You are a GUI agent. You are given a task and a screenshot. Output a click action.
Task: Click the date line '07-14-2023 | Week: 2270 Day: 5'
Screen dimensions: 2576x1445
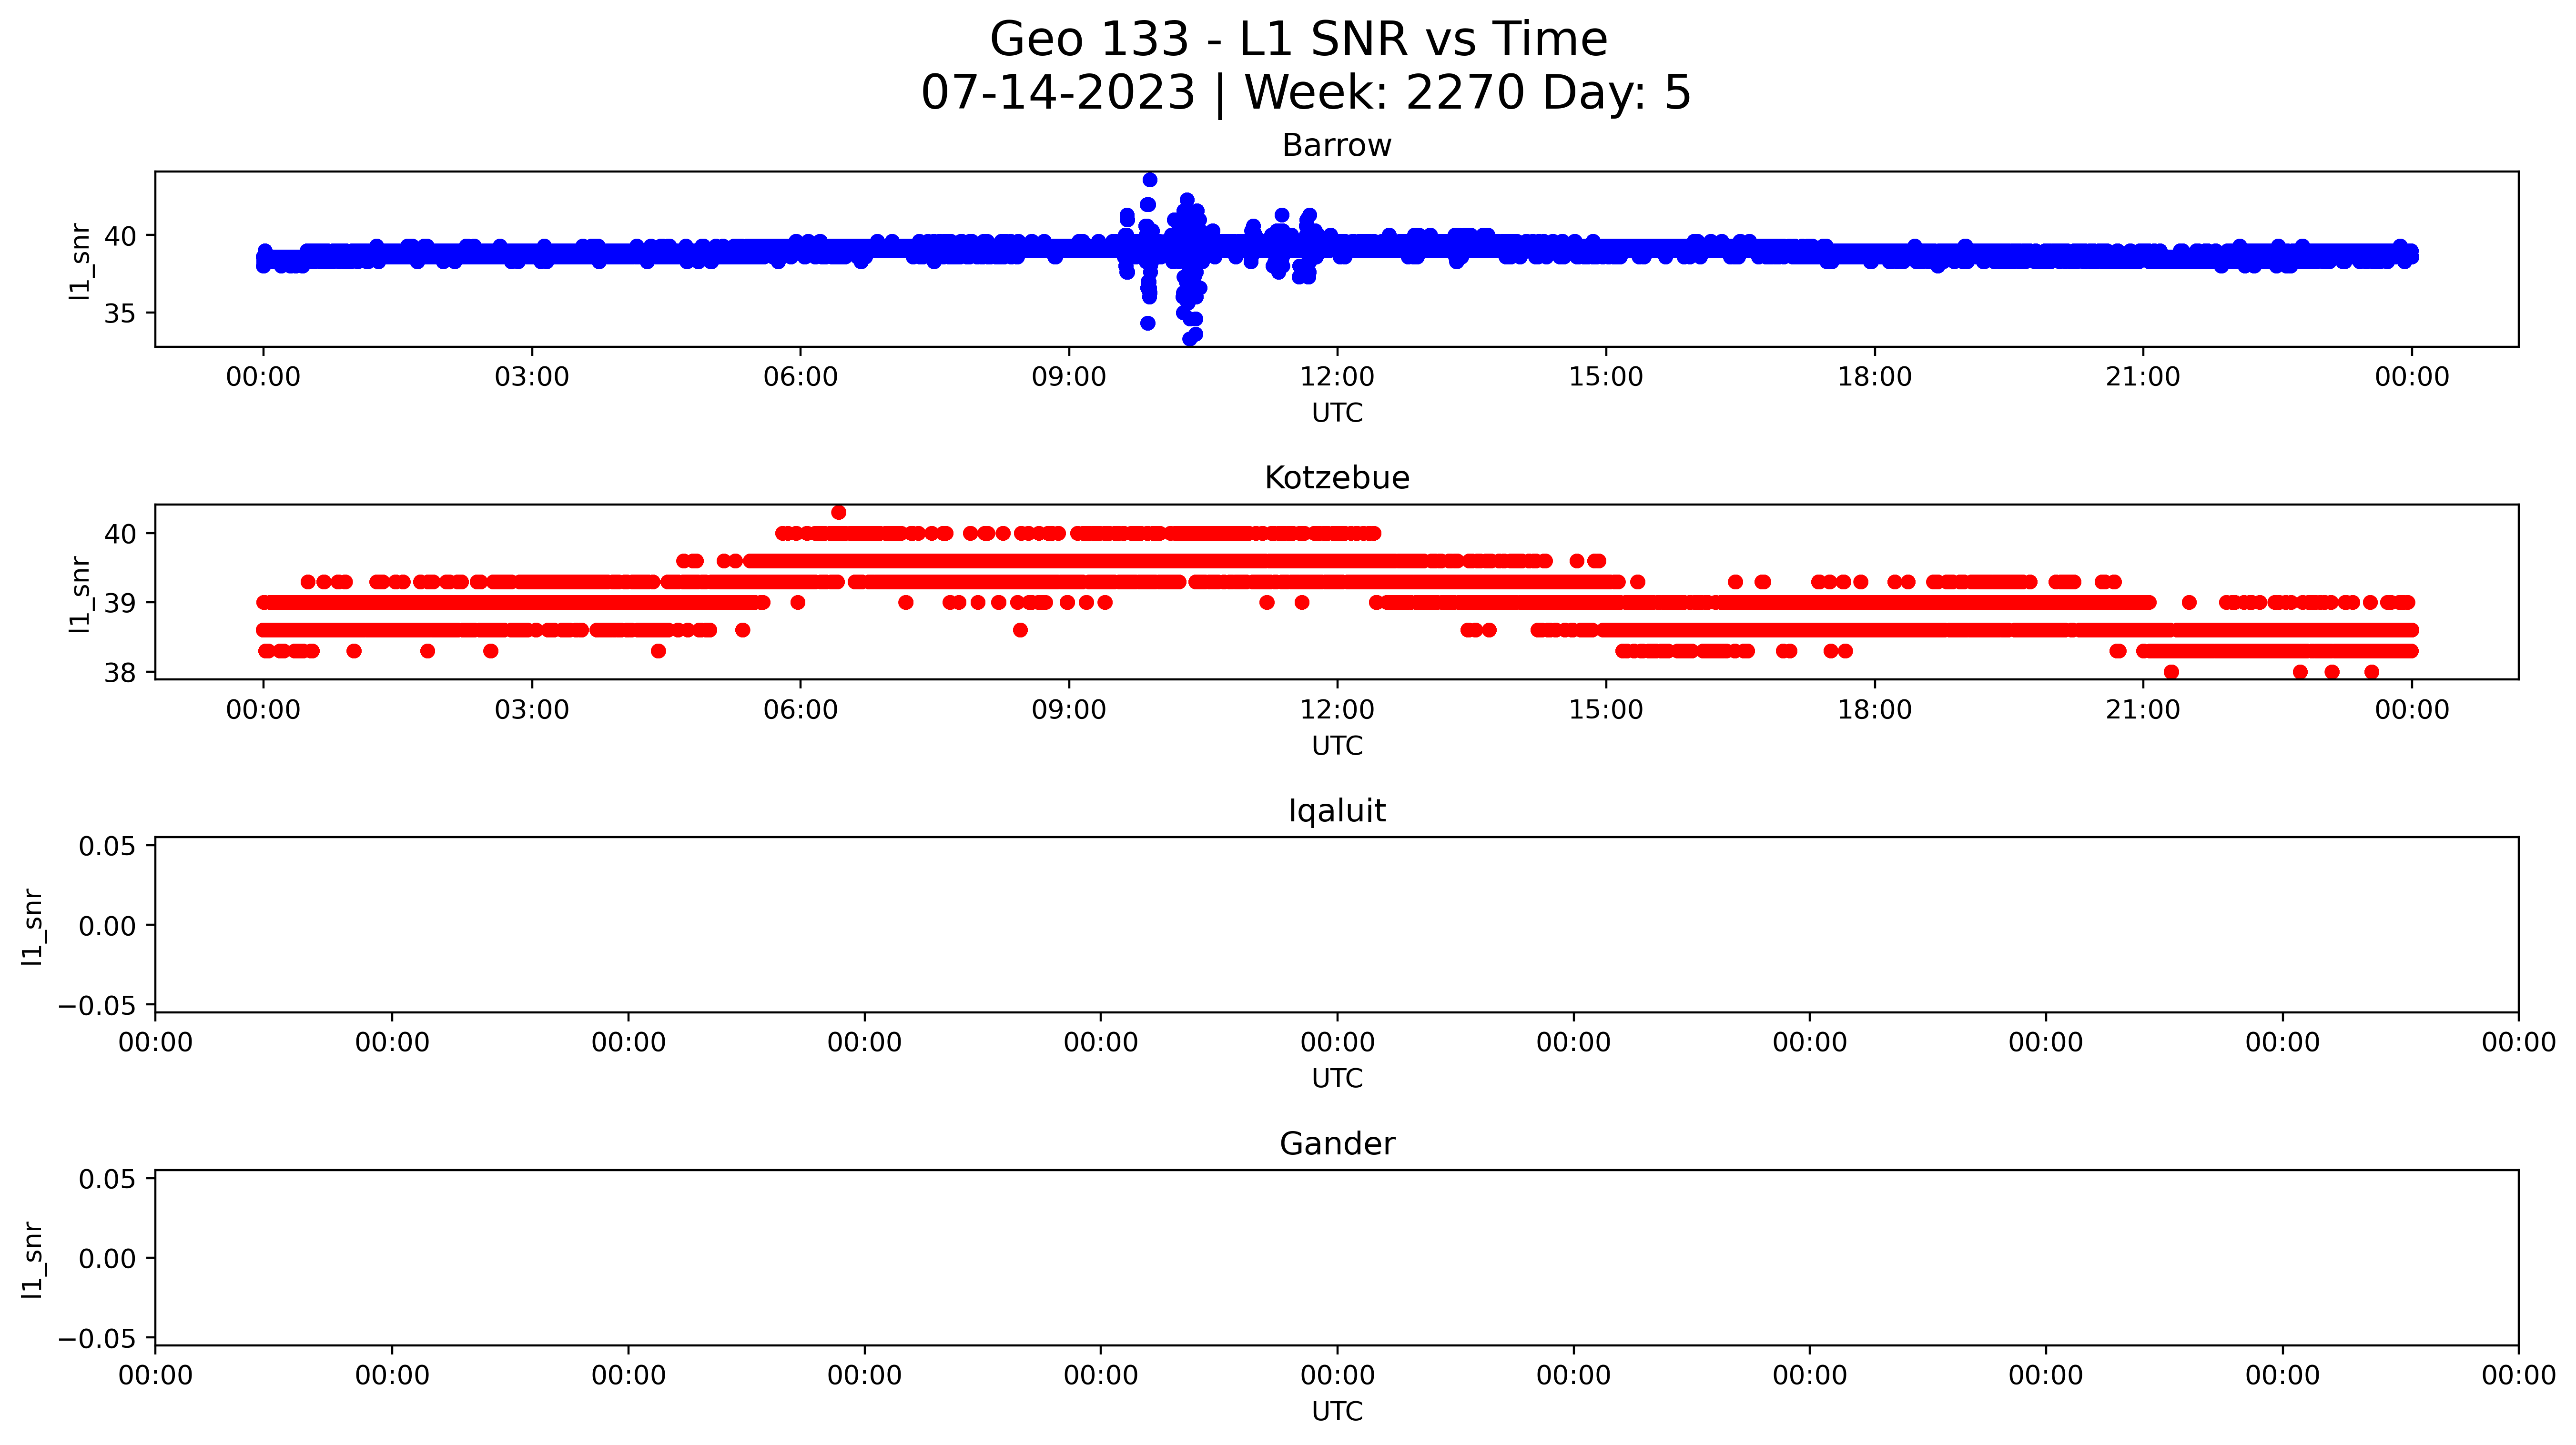(1305, 93)
